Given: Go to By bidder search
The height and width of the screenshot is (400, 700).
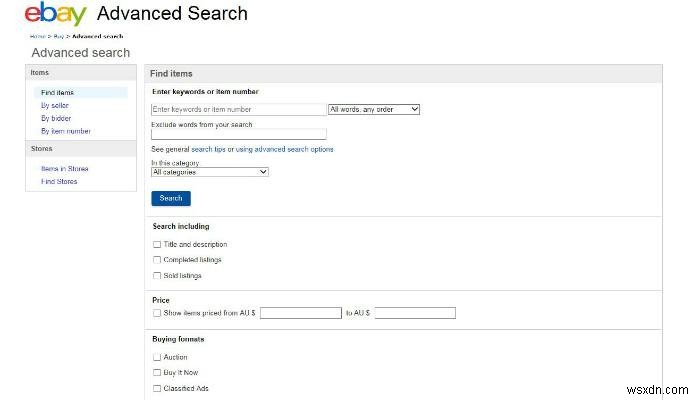Looking at the screenshot, I should [x=55, y=118].
